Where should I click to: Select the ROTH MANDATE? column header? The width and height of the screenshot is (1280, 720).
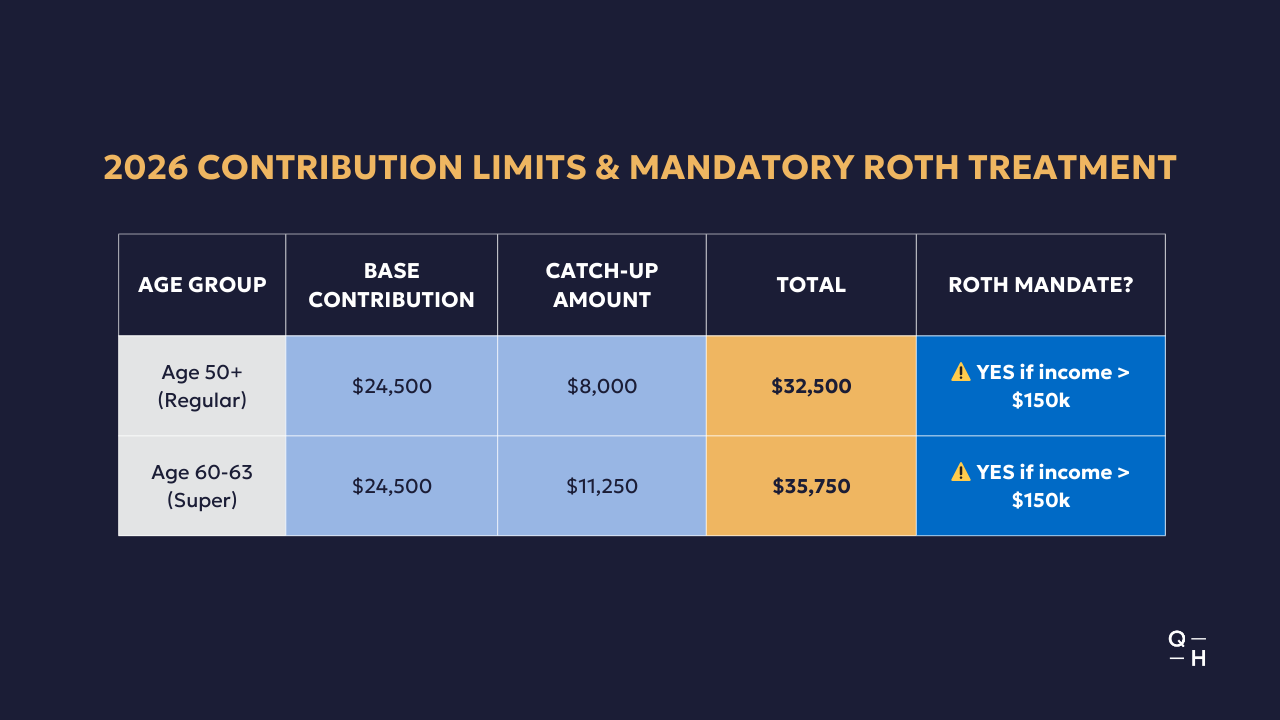coord(1040,285)
